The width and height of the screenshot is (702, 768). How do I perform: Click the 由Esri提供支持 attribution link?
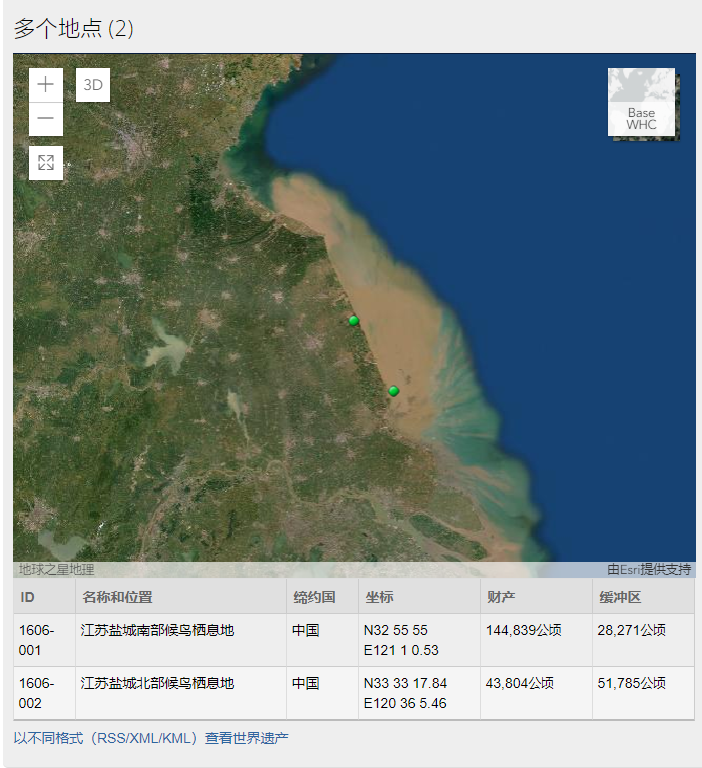[649, 569]
